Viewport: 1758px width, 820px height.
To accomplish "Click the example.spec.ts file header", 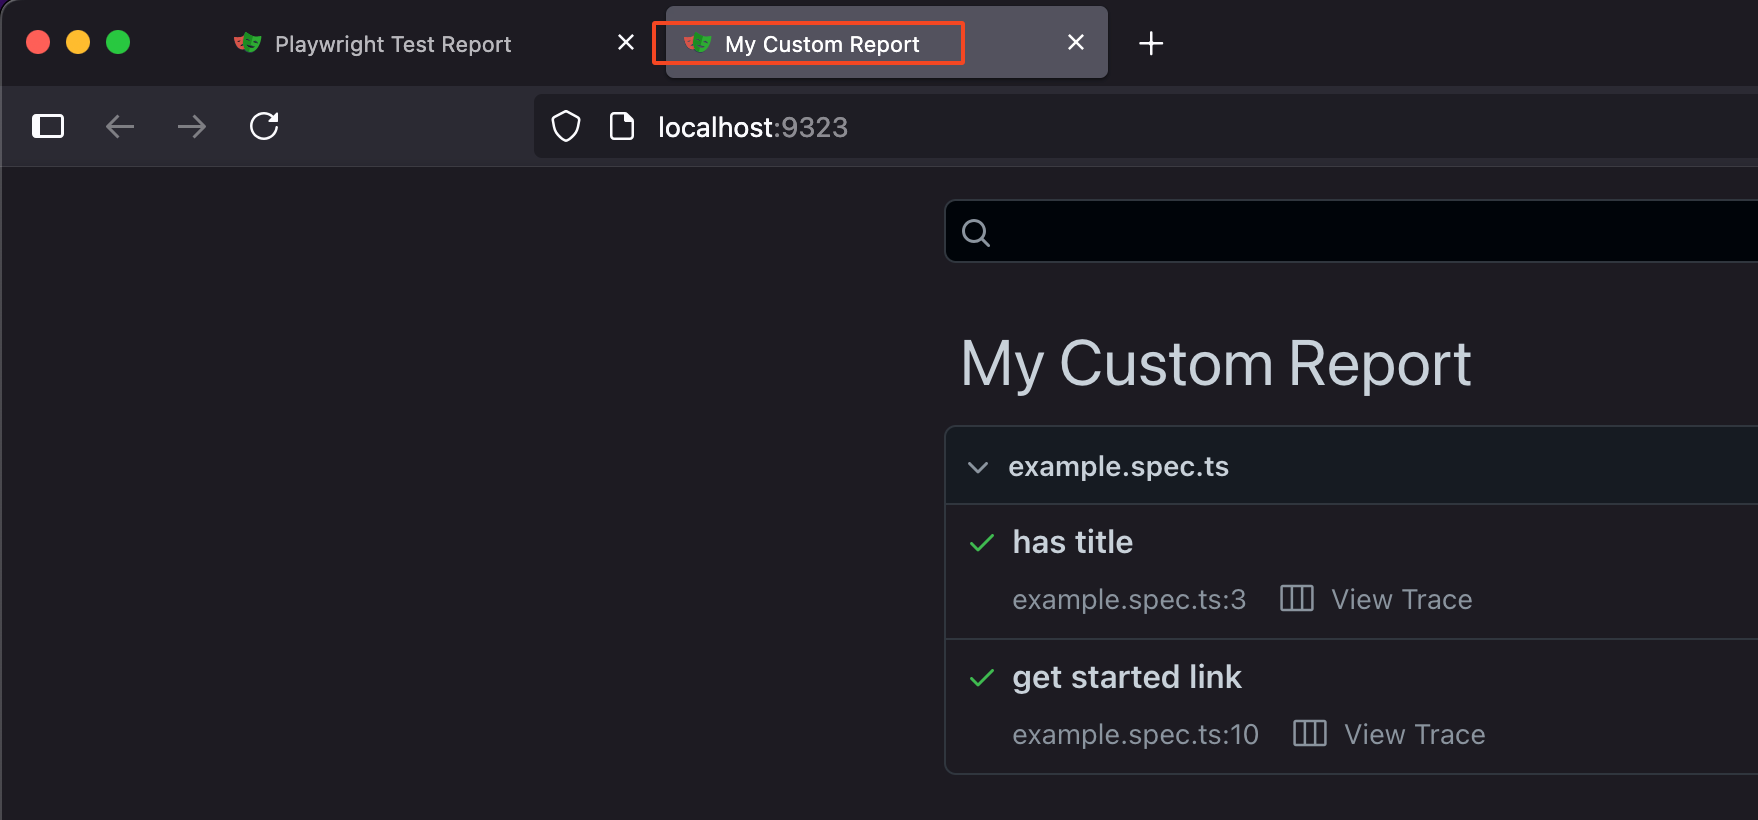I will 1351,466.
